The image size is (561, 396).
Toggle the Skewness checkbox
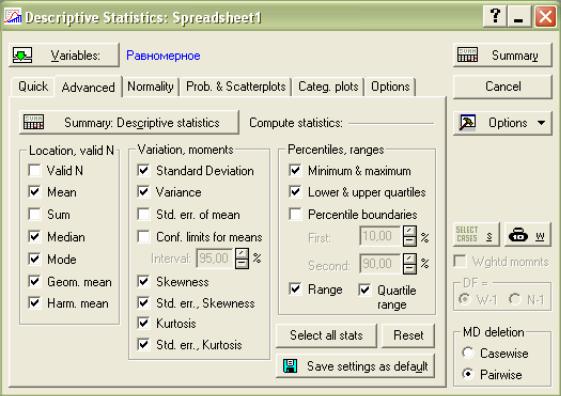[x=143, y=282]
